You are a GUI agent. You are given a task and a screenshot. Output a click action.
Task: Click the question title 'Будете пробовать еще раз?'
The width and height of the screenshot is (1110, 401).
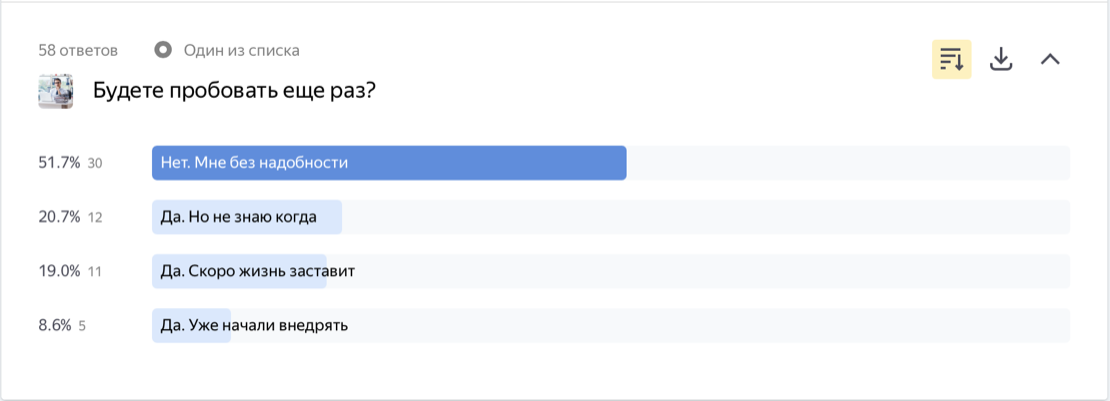pos(234,91)
